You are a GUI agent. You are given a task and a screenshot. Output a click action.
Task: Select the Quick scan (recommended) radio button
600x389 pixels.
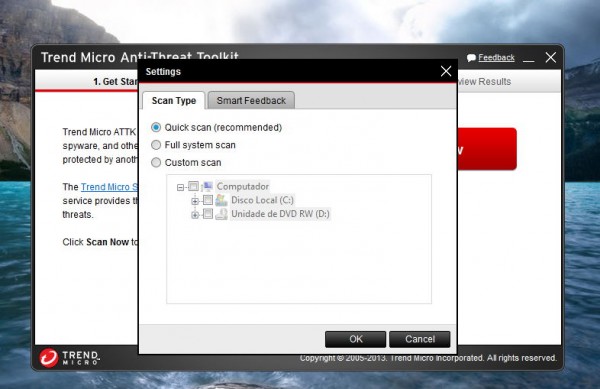(156, 127)
